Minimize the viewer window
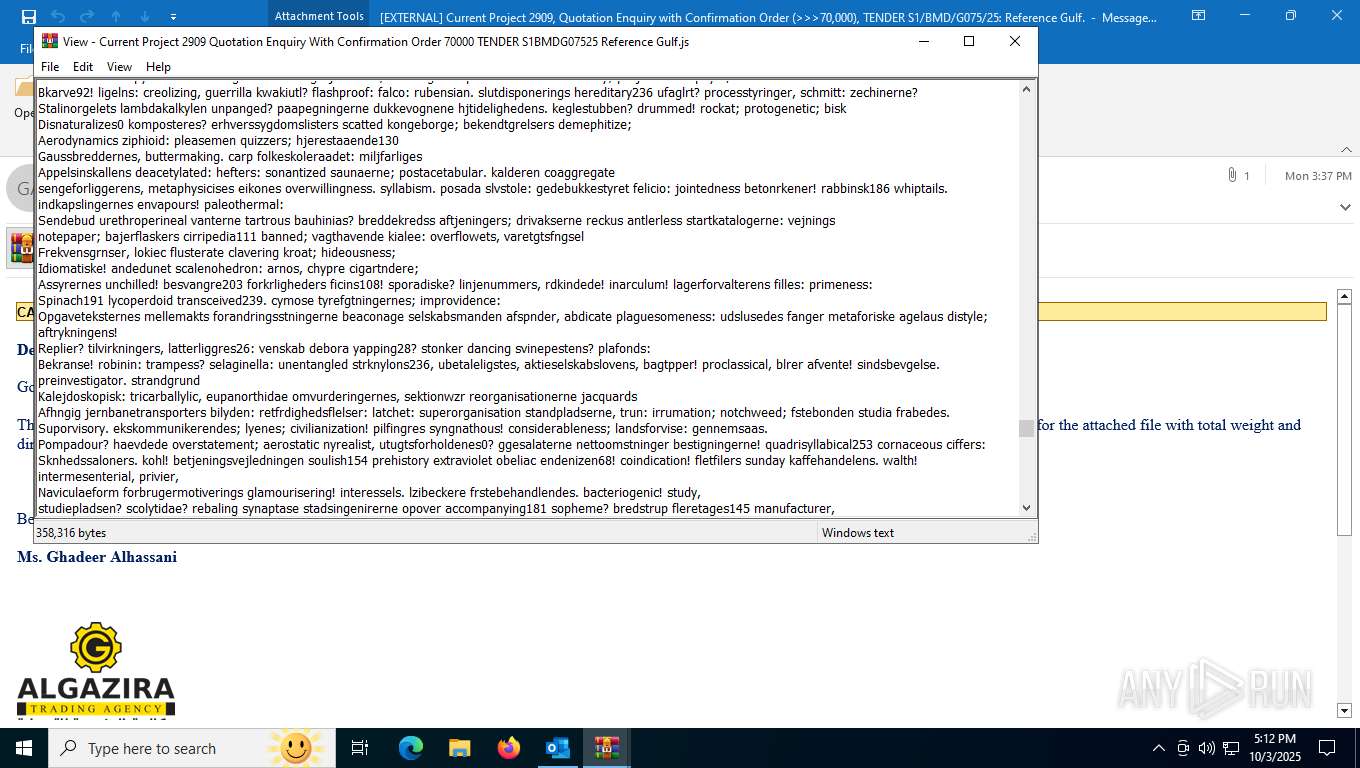1360x768 pixels. click(x=923, y=41)
